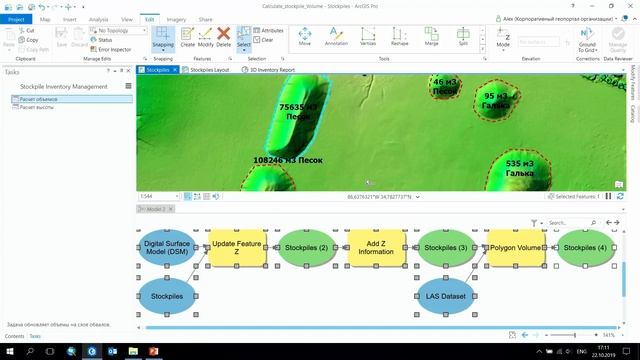The image size is (640, 360).
Task: Toggle snap to grid at map bottom
Action: coord(207,197)
